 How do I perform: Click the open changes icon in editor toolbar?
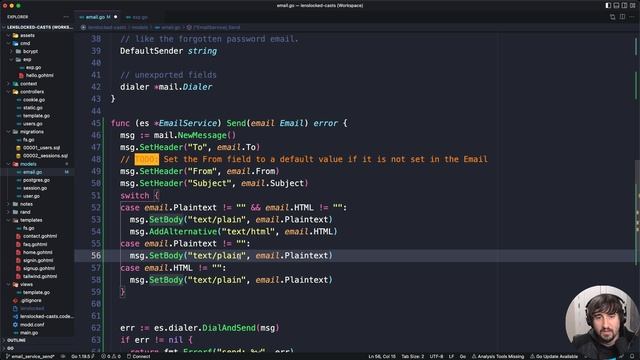613,17
